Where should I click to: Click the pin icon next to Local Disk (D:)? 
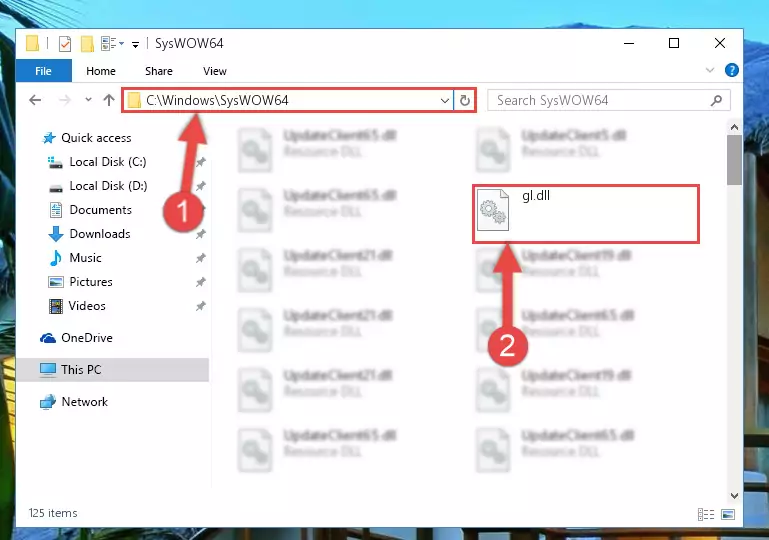[x=201, y=186]
